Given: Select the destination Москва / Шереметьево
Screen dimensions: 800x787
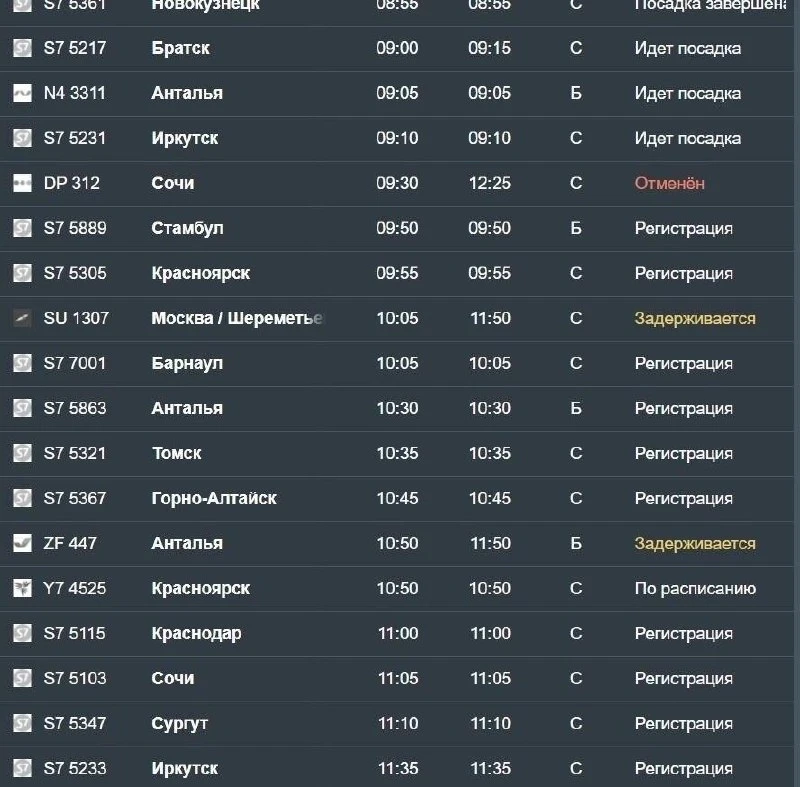Looking at the screenshot, I should point(237,318).
